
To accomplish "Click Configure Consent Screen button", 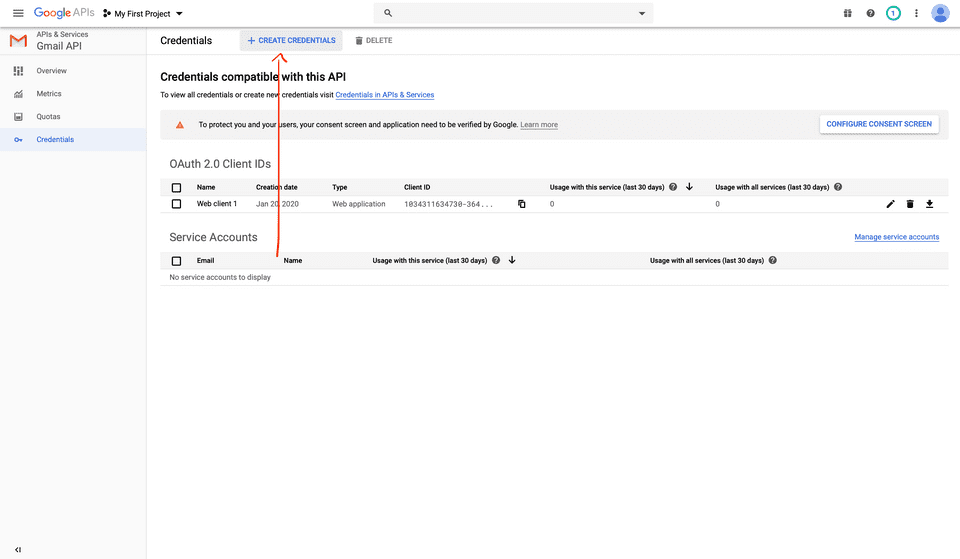I will 879,124.
